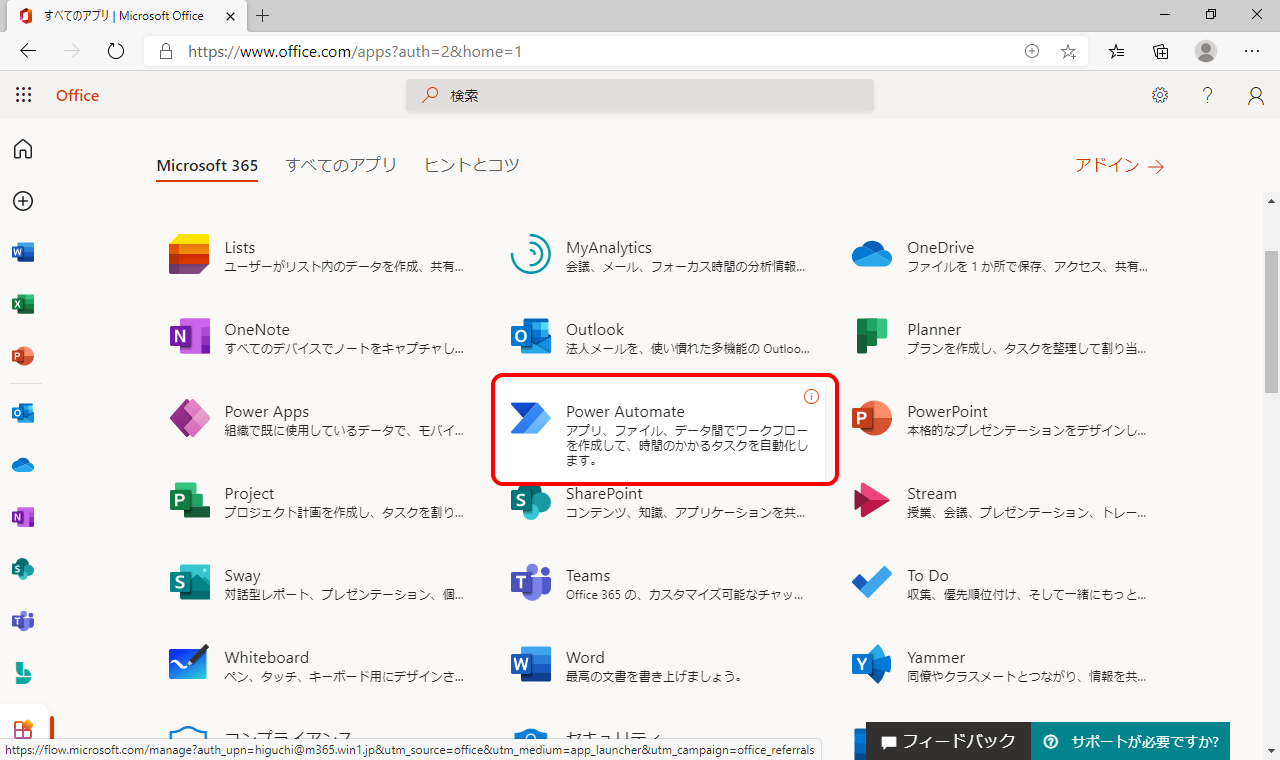Open the Yammer app icon
Viewport: 1280px width, 760px height.
(872, 665)
